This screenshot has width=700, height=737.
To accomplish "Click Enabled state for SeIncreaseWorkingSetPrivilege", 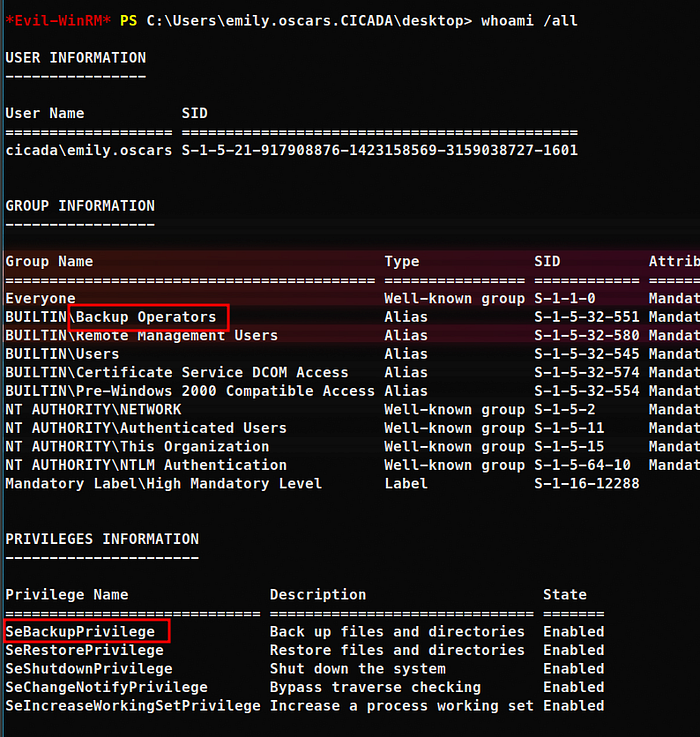I will tap(574, 706).
